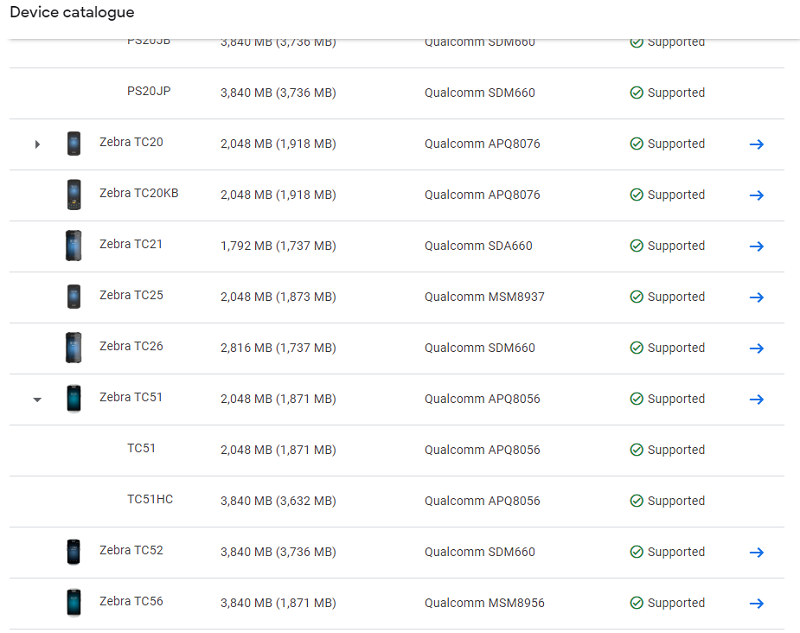Select the PS20JP model name
Viewport: 800px width, 633px height.
click(149, 91)
